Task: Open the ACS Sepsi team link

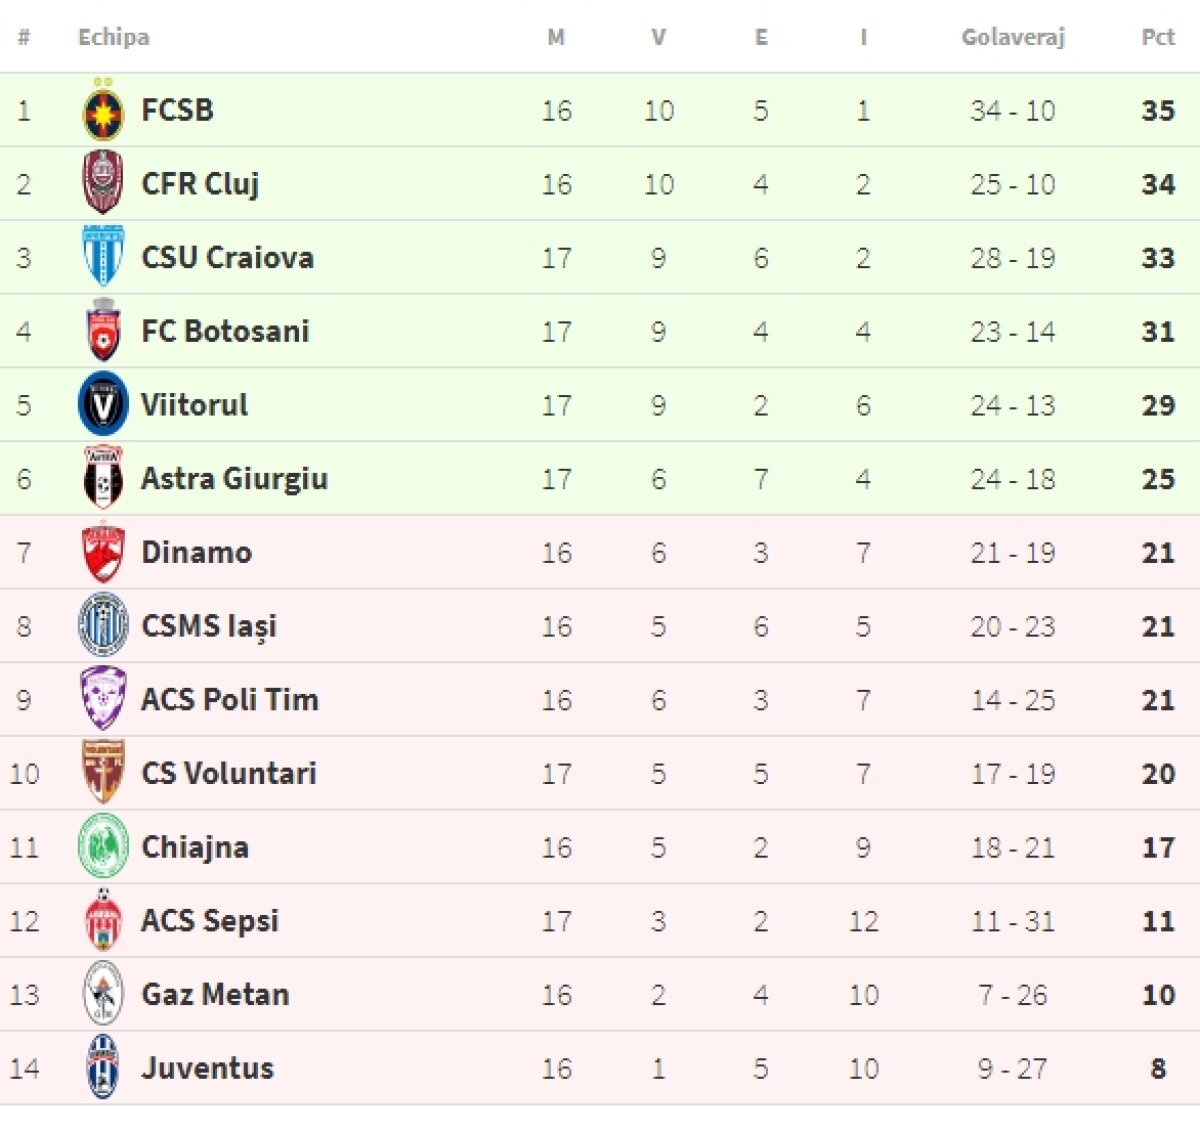Action: click(210, 921)
